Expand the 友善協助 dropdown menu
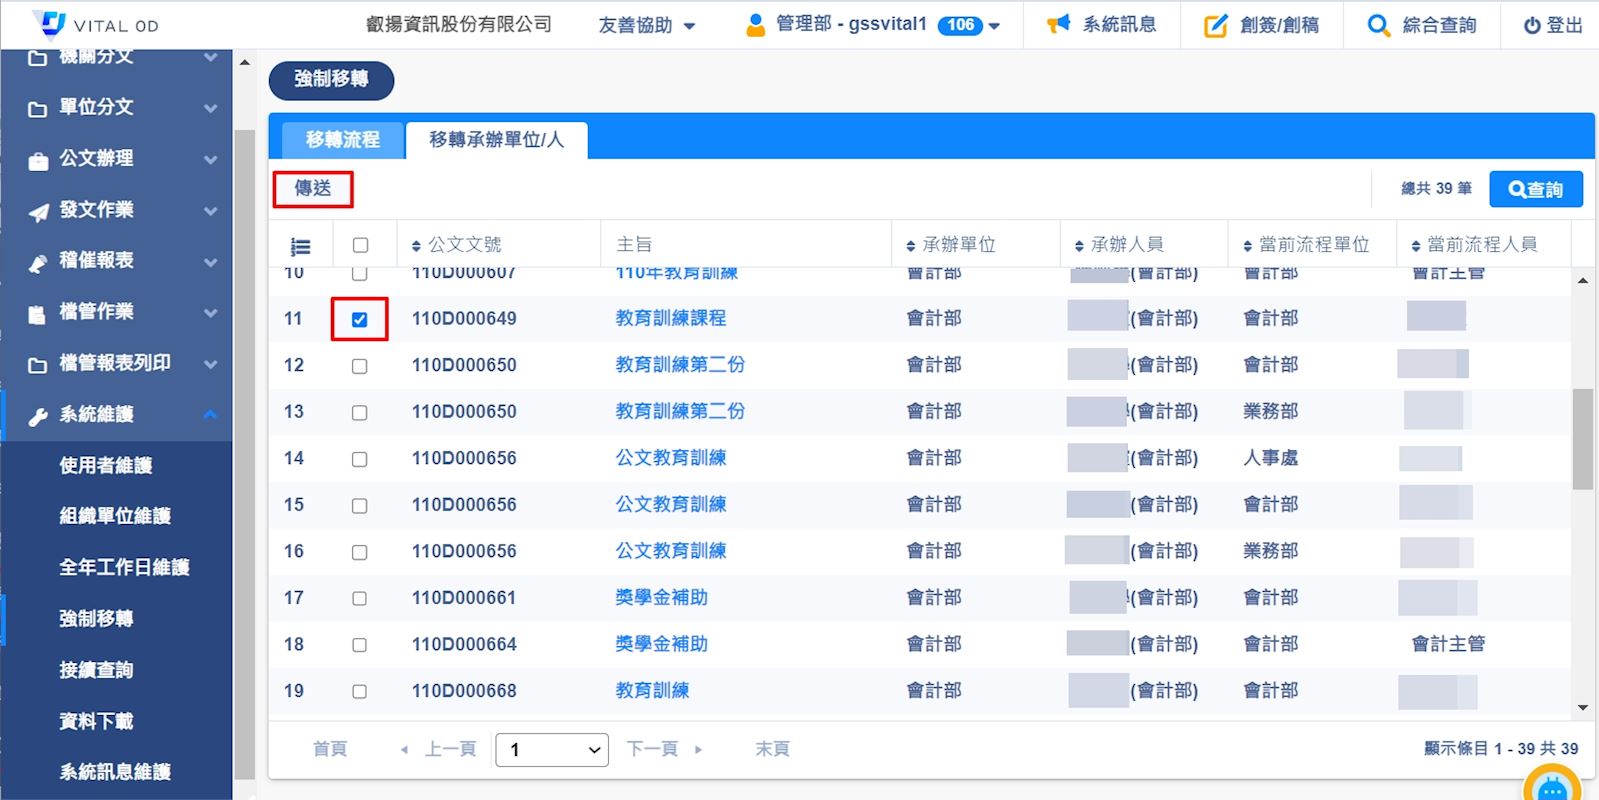This screenshot has height=800, width=1599. tap(646, 26)
